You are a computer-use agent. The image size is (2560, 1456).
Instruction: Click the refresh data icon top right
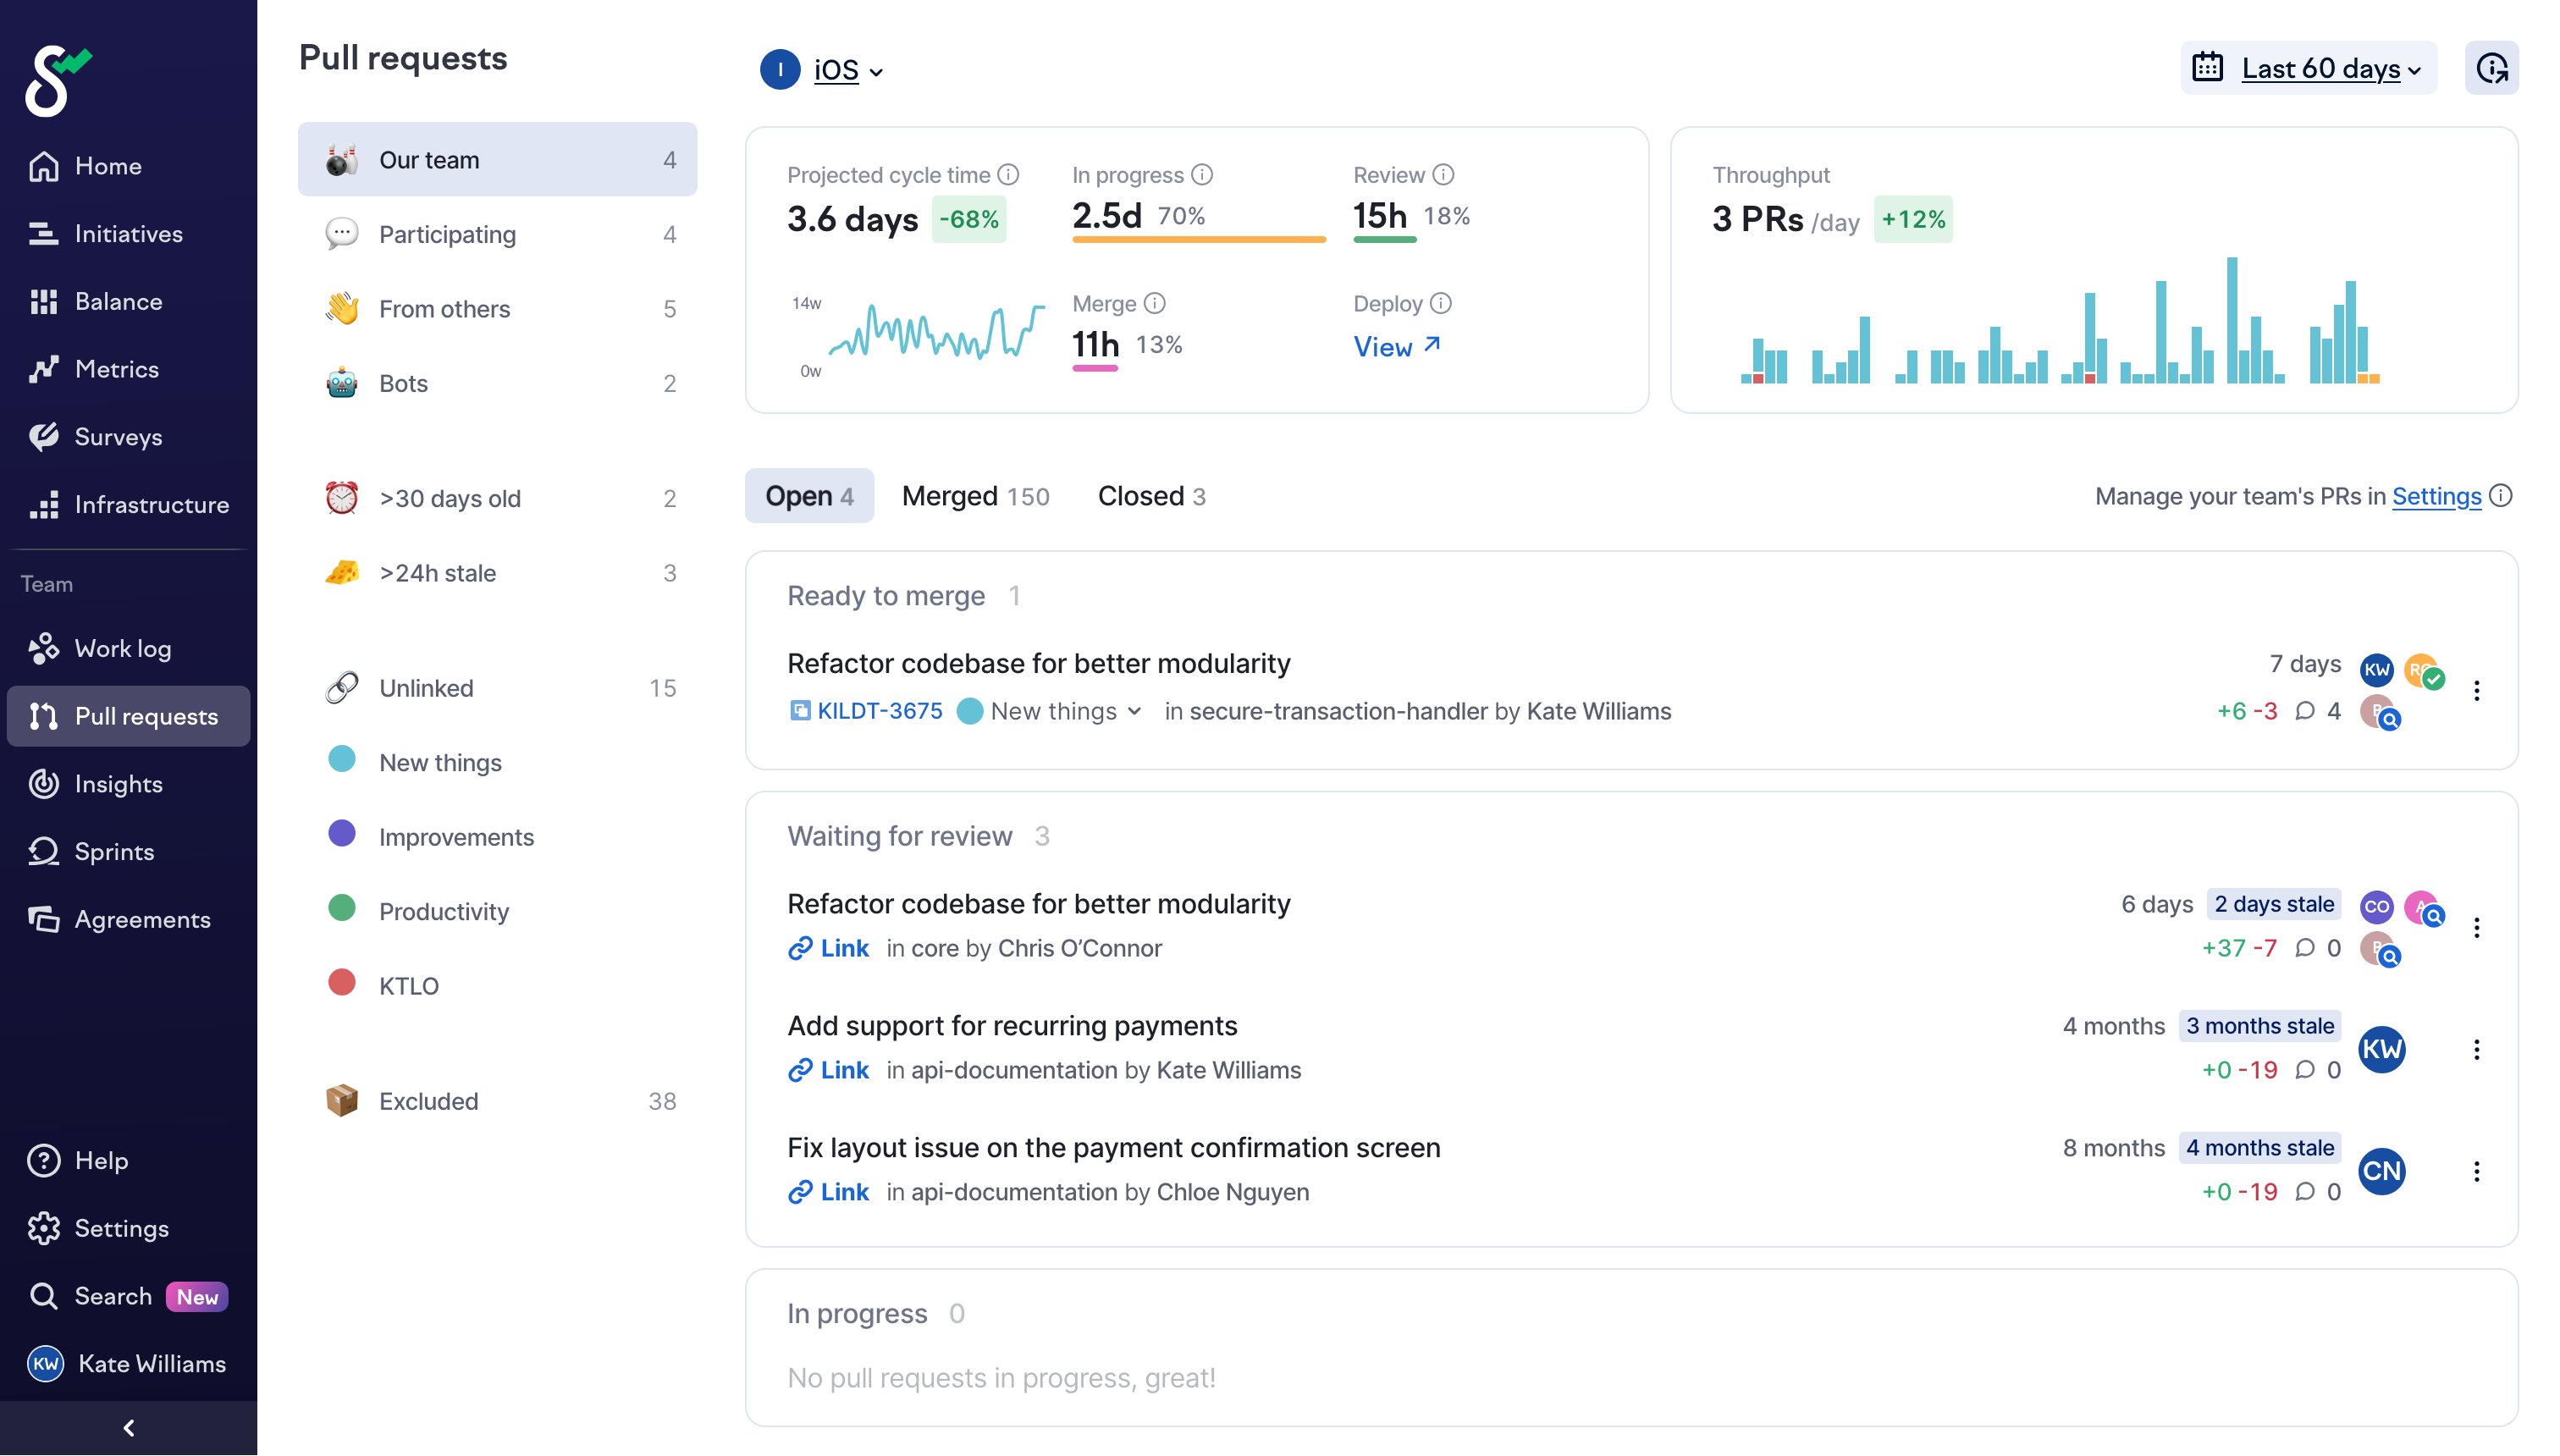[2490, 68]
